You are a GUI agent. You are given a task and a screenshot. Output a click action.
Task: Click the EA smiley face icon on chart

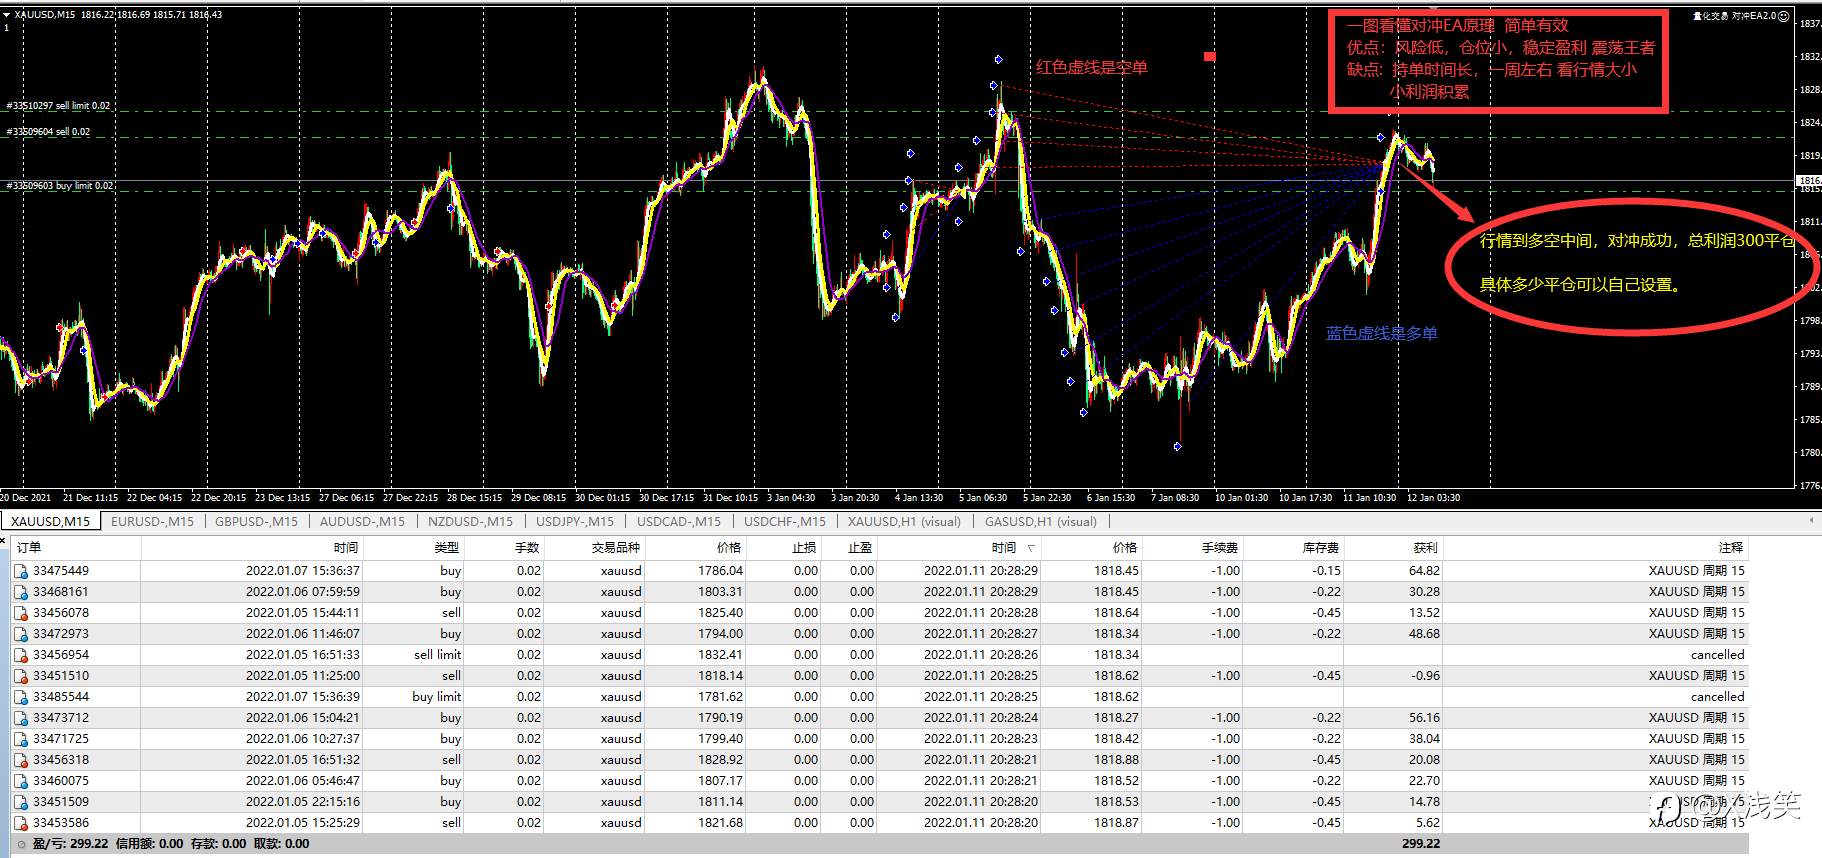(x=1784, y=16)
